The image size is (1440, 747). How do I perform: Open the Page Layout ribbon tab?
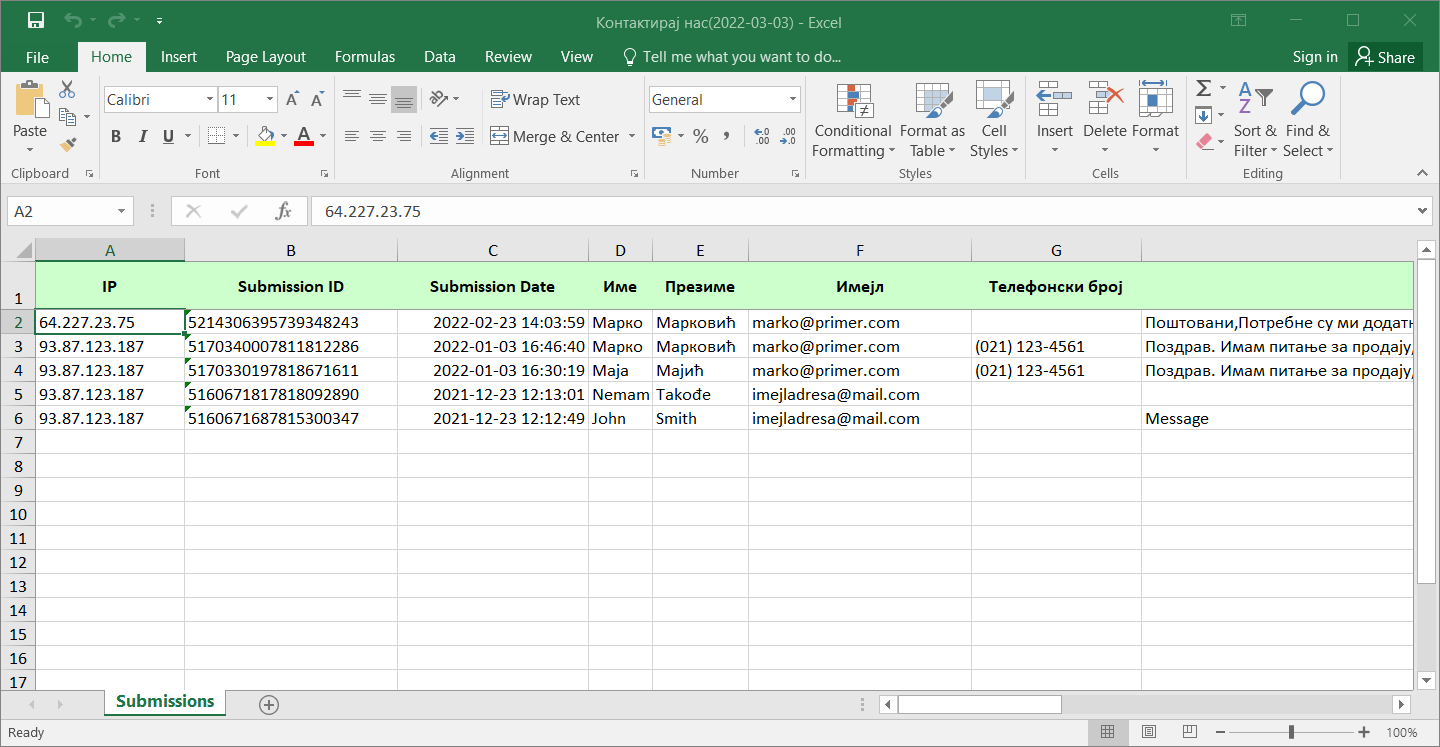[x=266, y=57]
